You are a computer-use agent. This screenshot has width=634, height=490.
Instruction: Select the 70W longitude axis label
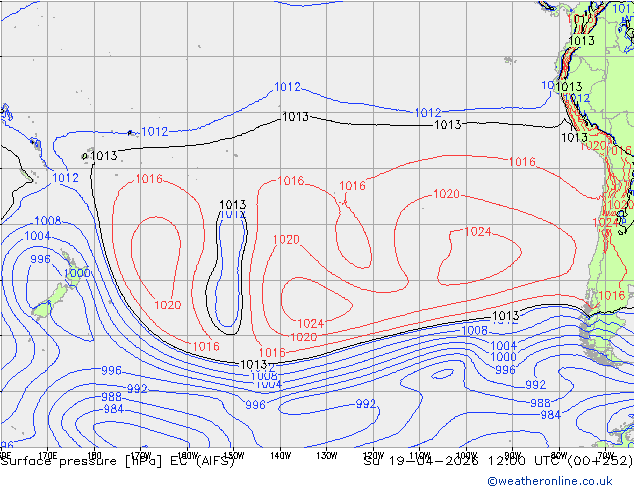pos(605,455)
